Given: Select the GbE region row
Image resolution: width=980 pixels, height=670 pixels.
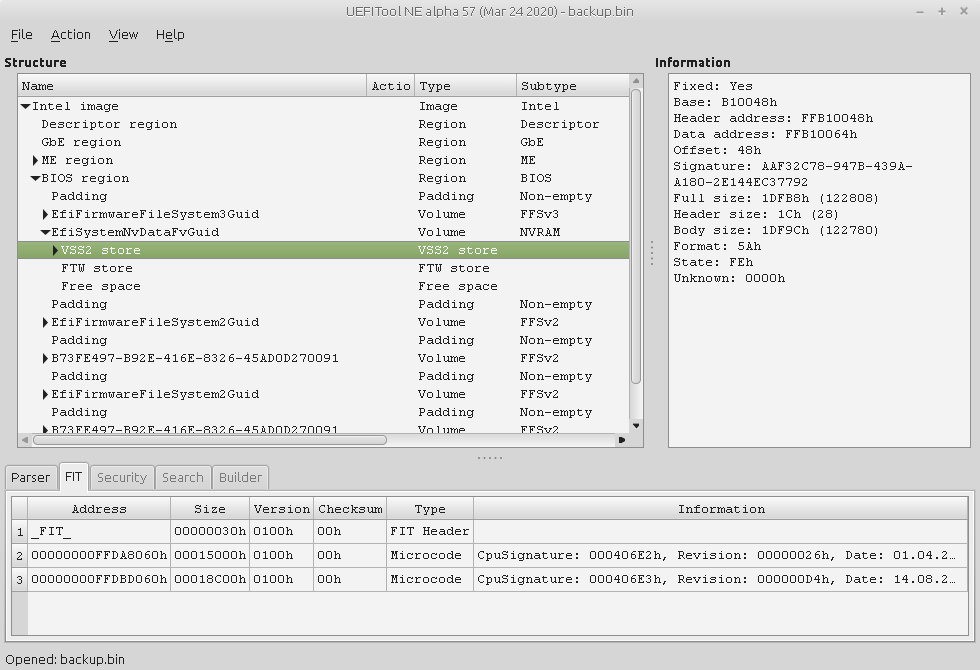Looking at the screenshot, I should [323, 142].
